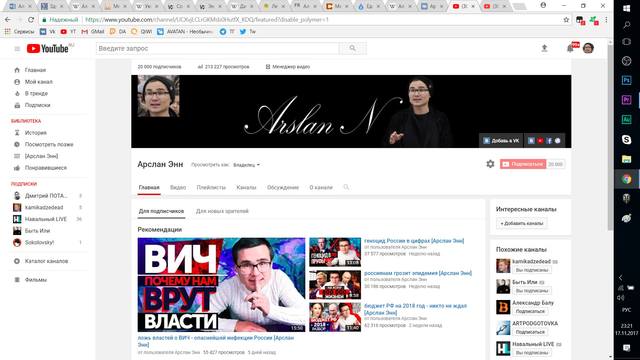This screenshot has width=640, height=360.
Task: Switch to the Каналы tab
Action: 246,187
